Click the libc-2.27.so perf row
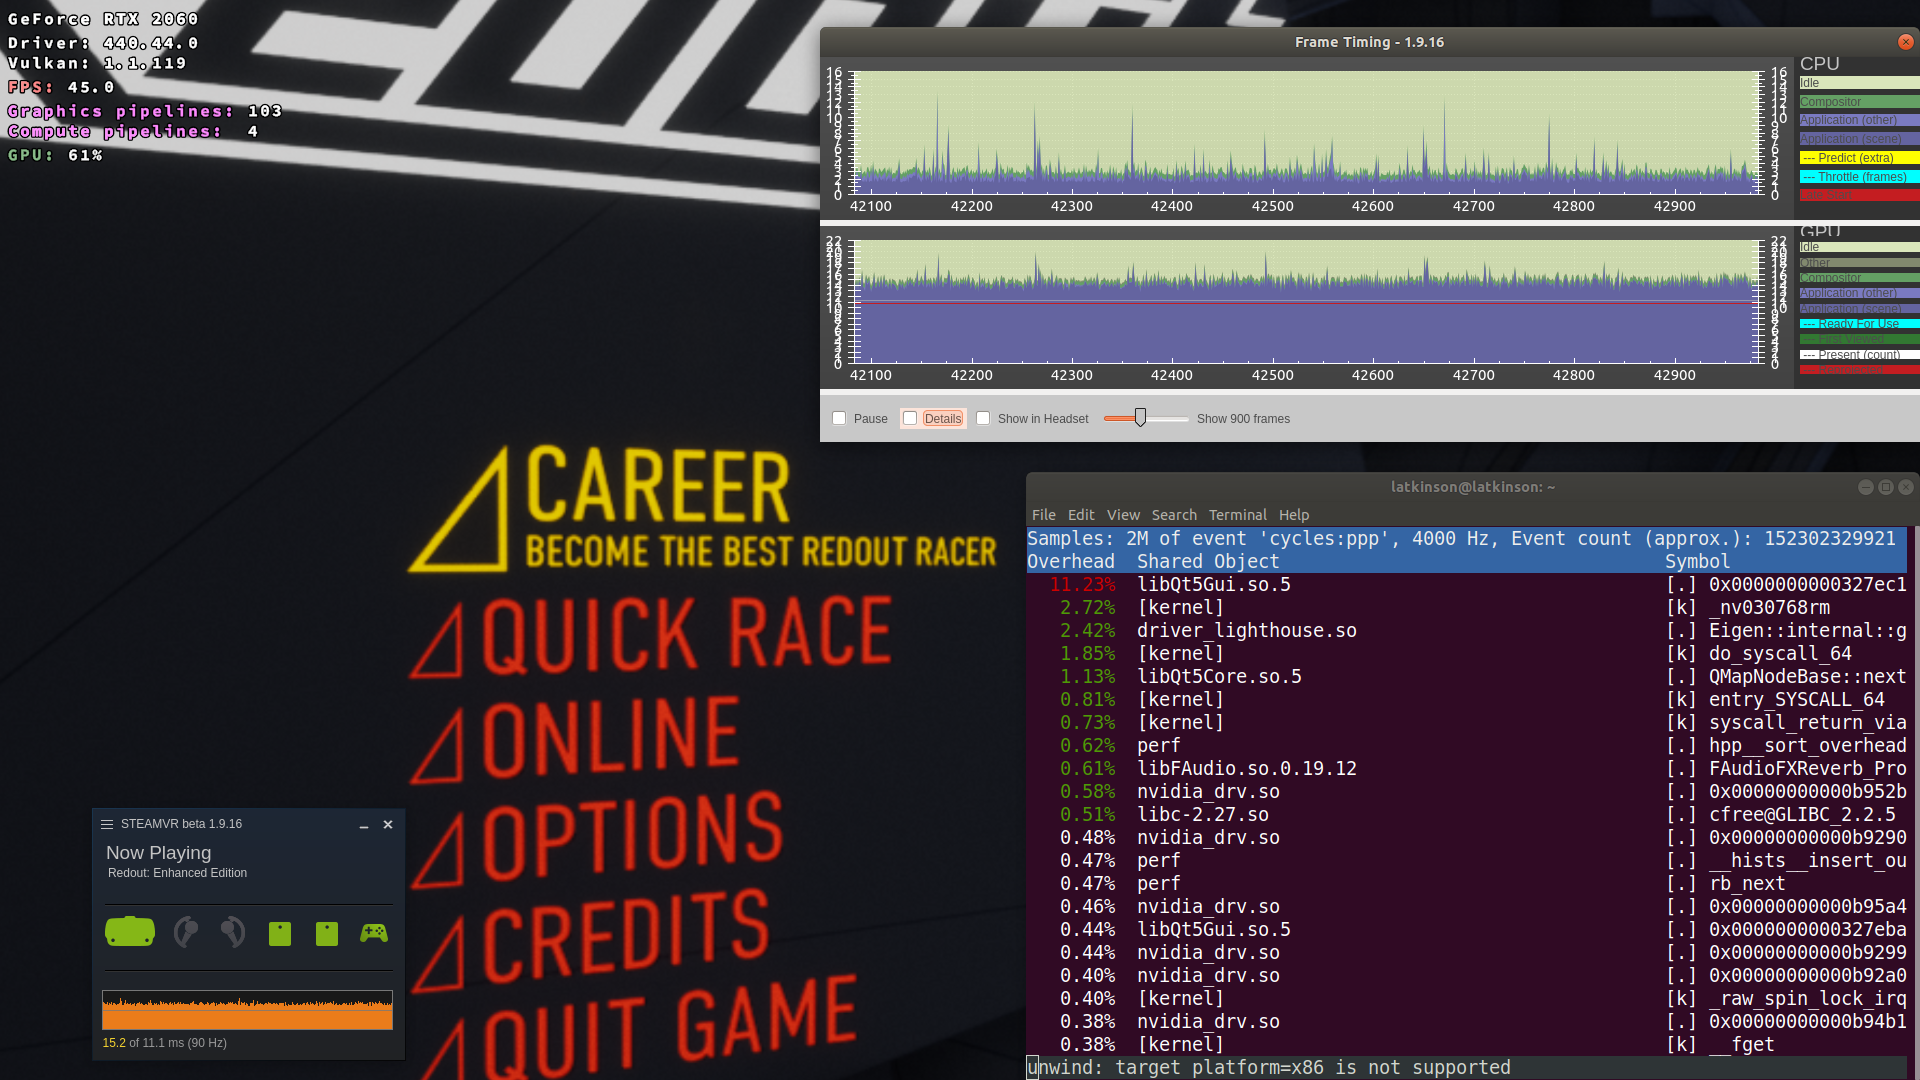This screenshot has height=1080, width=1920. tap(1467, 815)
